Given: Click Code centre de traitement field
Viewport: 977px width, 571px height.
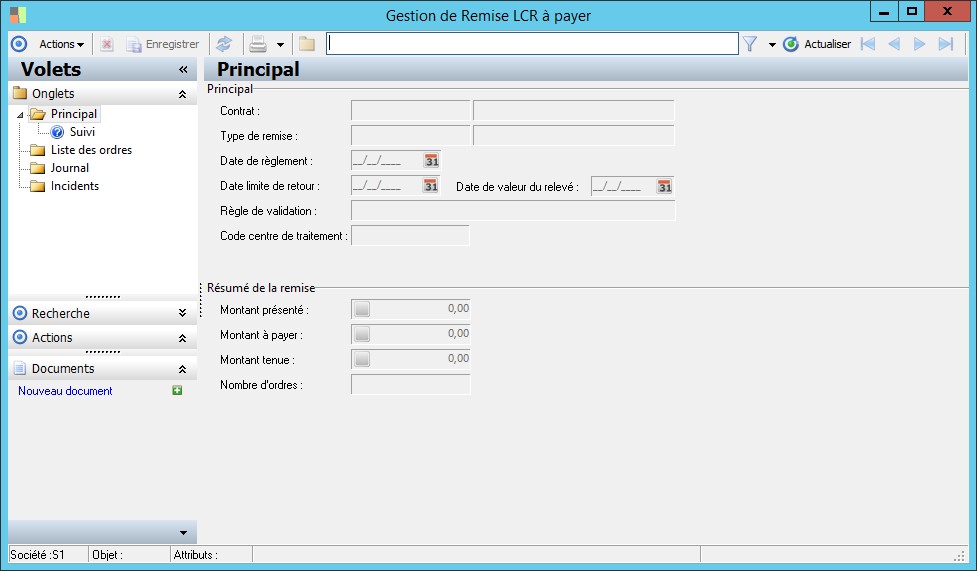Looking at the screenshot, I should (x=410, y=235).
